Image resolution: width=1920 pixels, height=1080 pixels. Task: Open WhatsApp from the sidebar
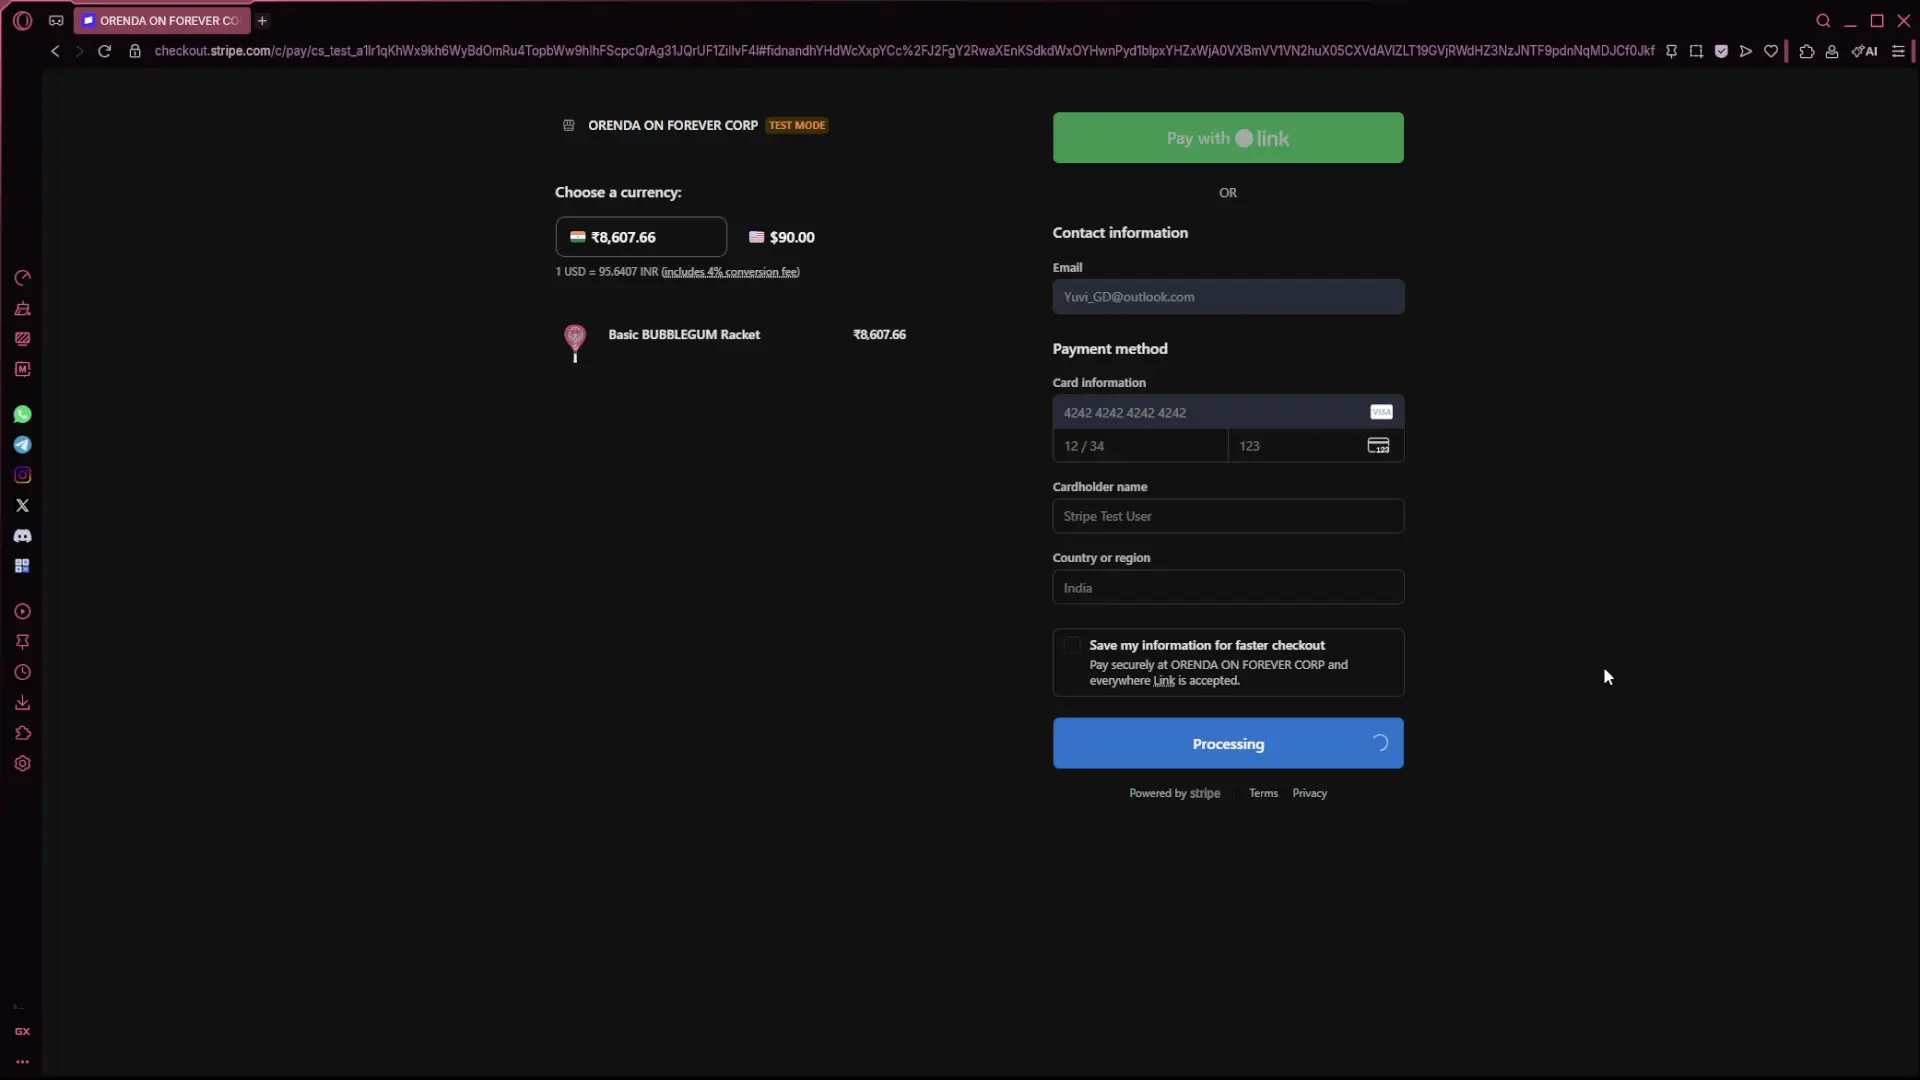(x=22, y=414)
